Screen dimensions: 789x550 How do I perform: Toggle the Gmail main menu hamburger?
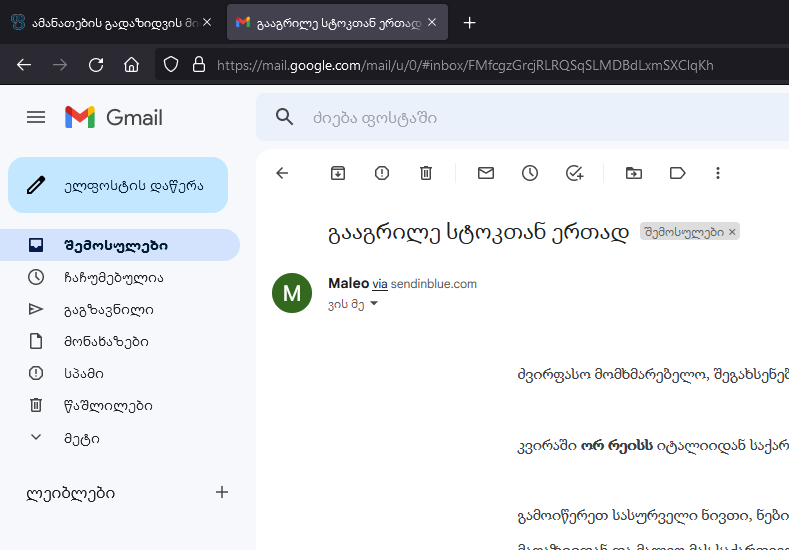point(36,117)
